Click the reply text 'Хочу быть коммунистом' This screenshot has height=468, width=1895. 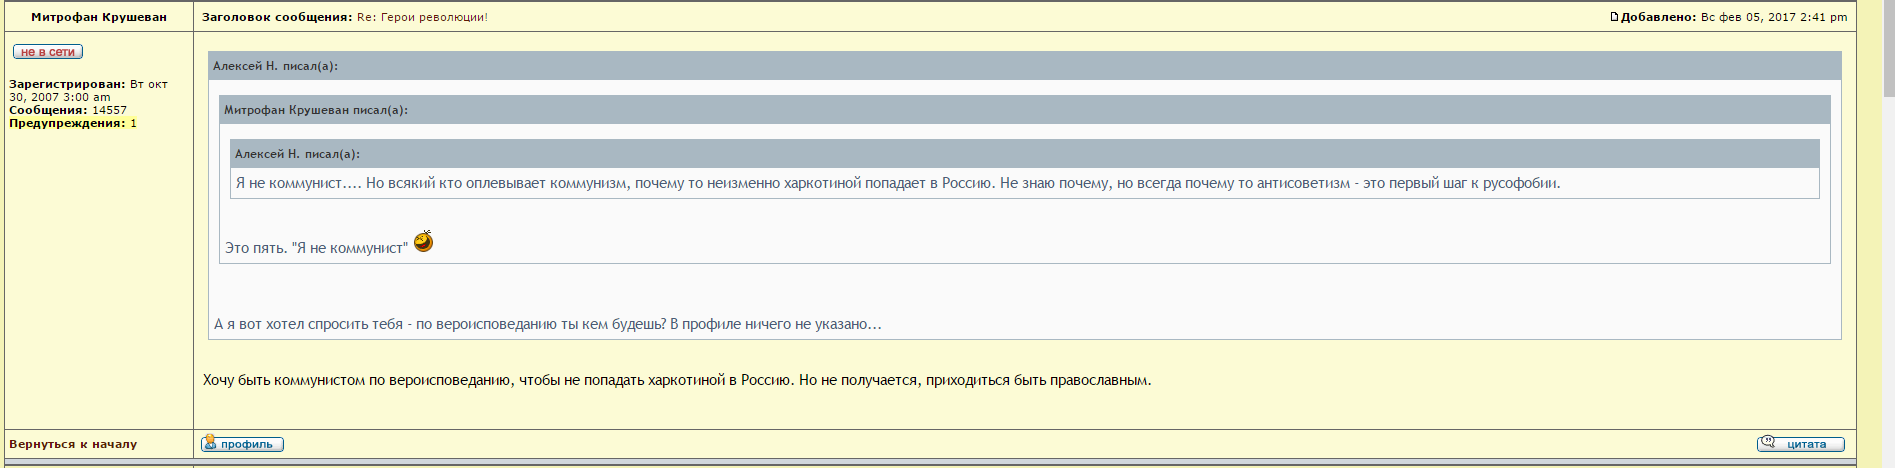pos(676,380)
